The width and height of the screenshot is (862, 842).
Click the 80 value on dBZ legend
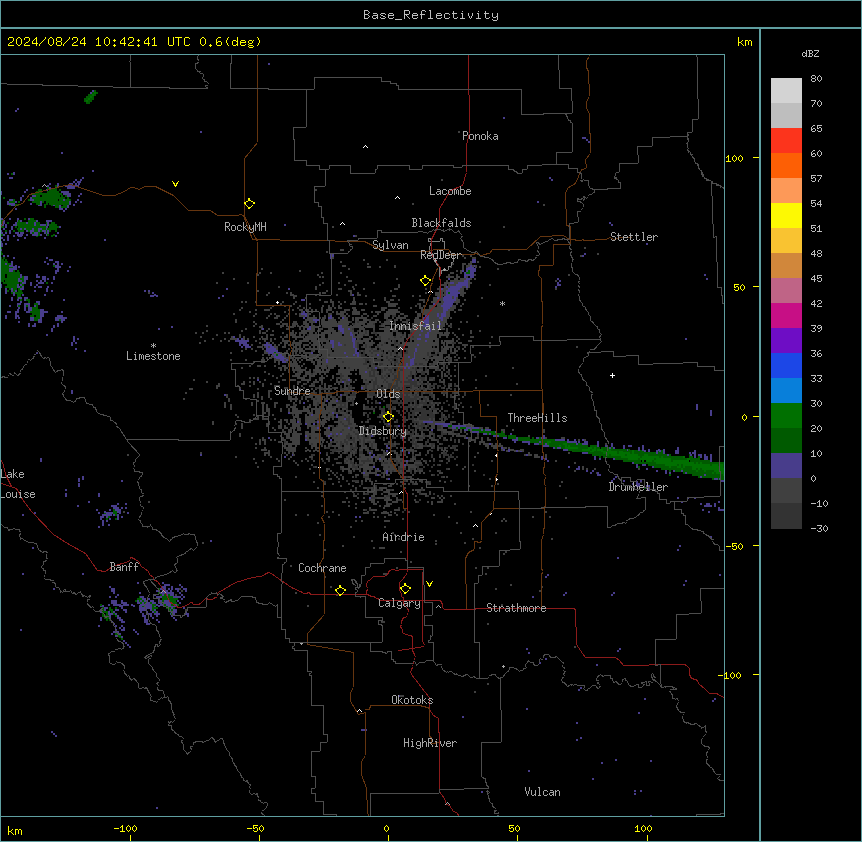tap(816, 79)
